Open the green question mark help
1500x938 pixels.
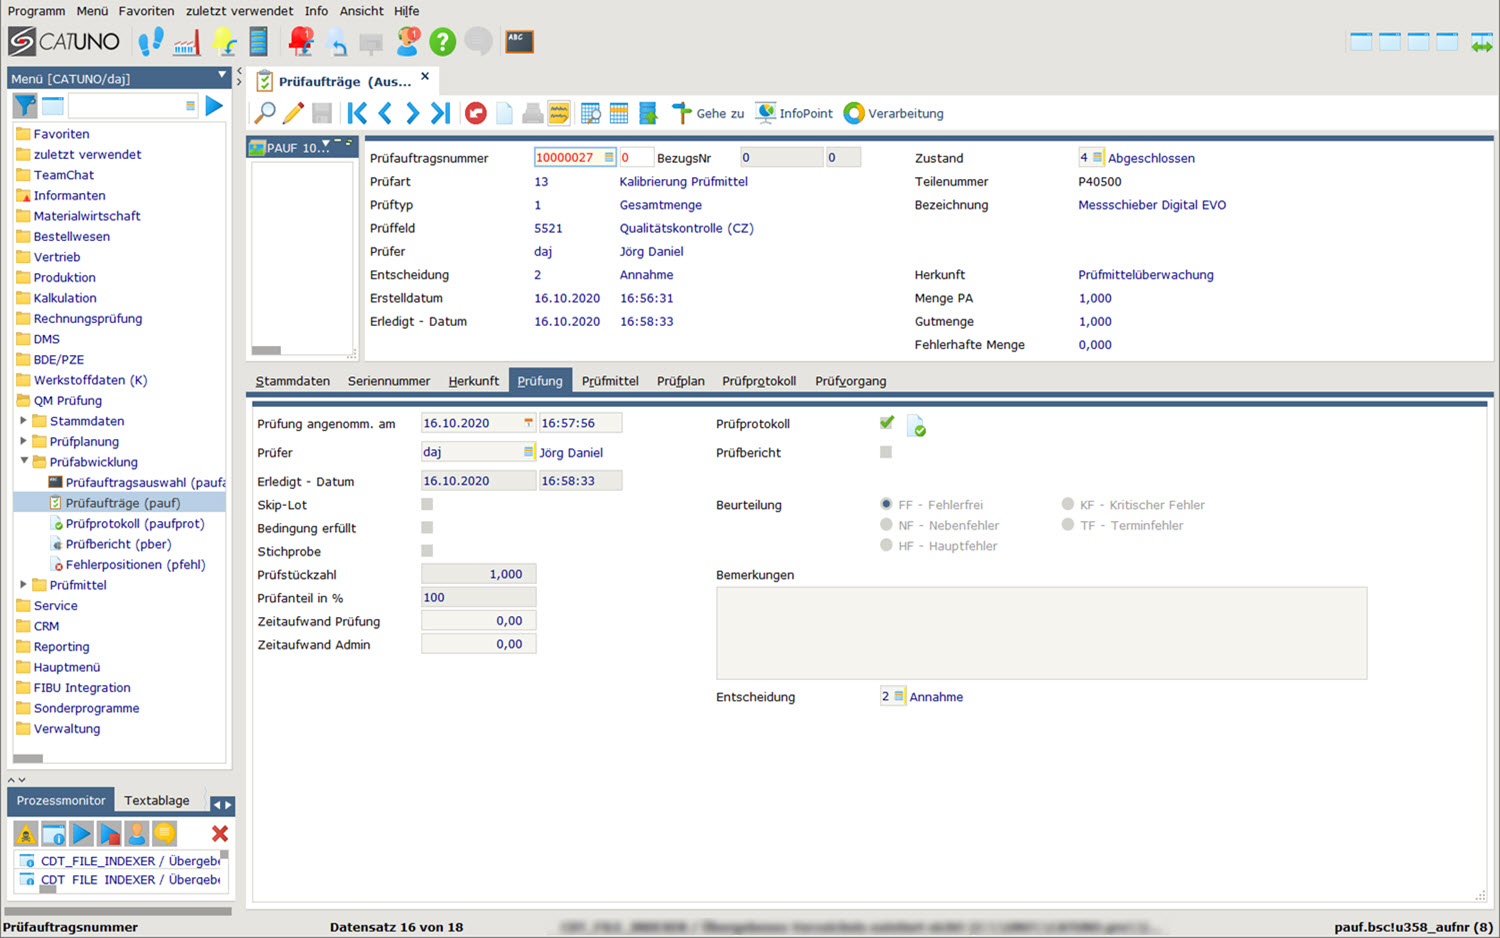click(442, 42)
